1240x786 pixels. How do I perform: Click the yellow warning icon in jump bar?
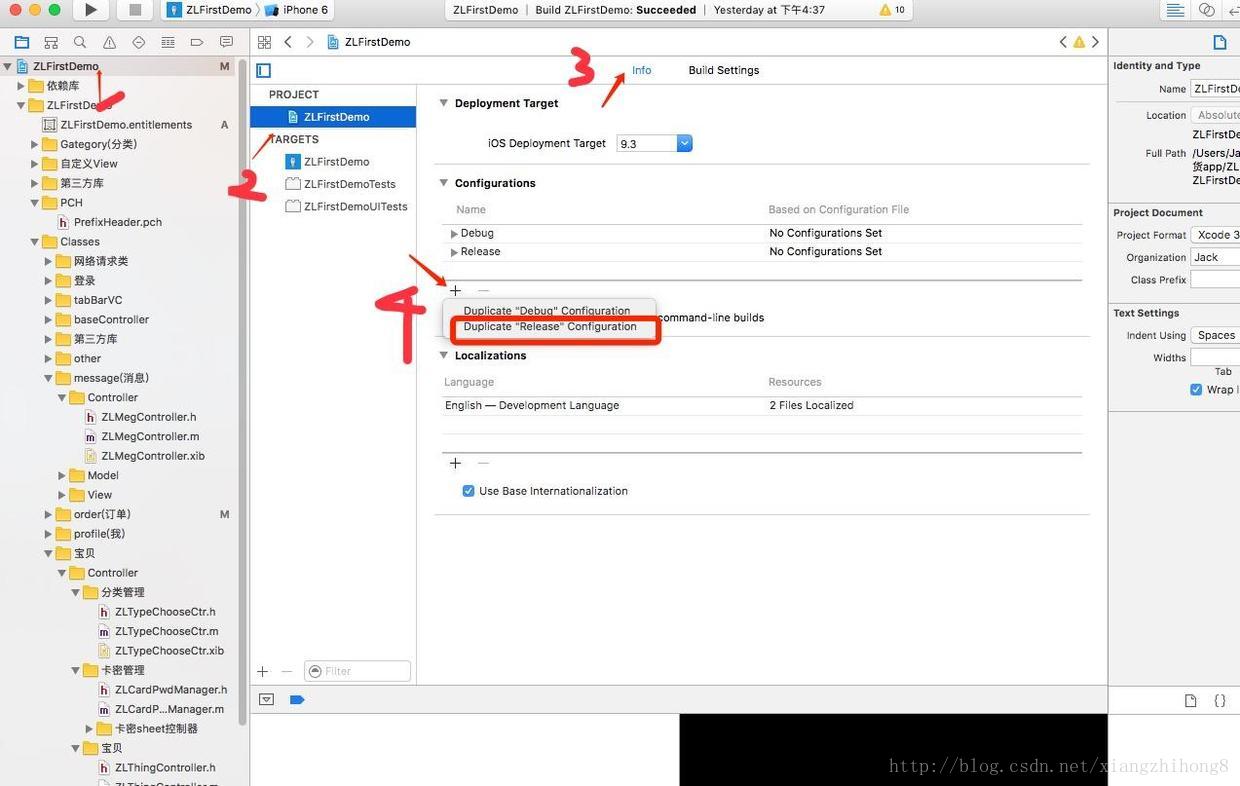click(1079, 42)
